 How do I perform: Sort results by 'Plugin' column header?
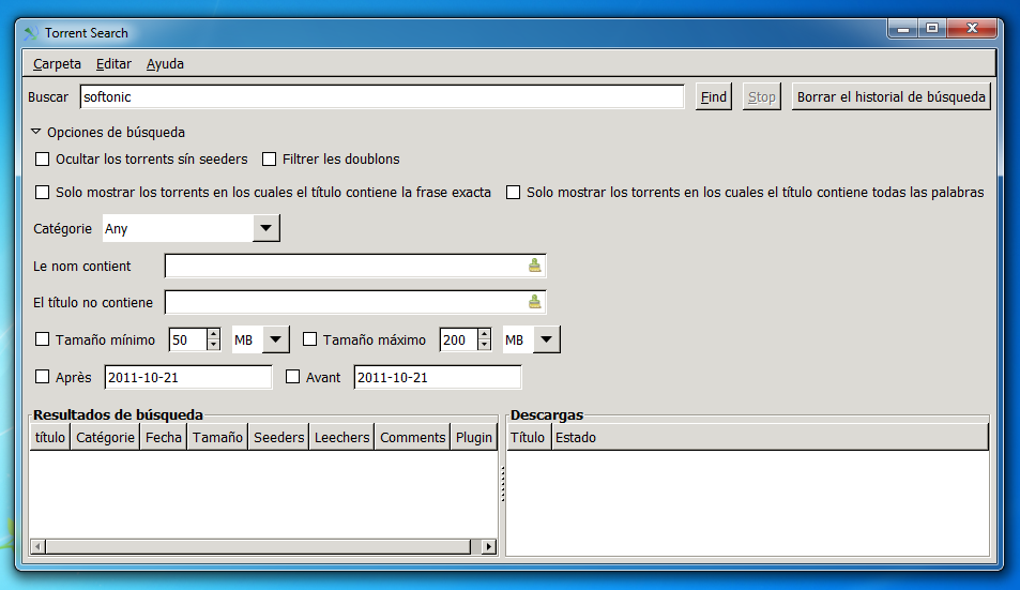pos(474,437)
